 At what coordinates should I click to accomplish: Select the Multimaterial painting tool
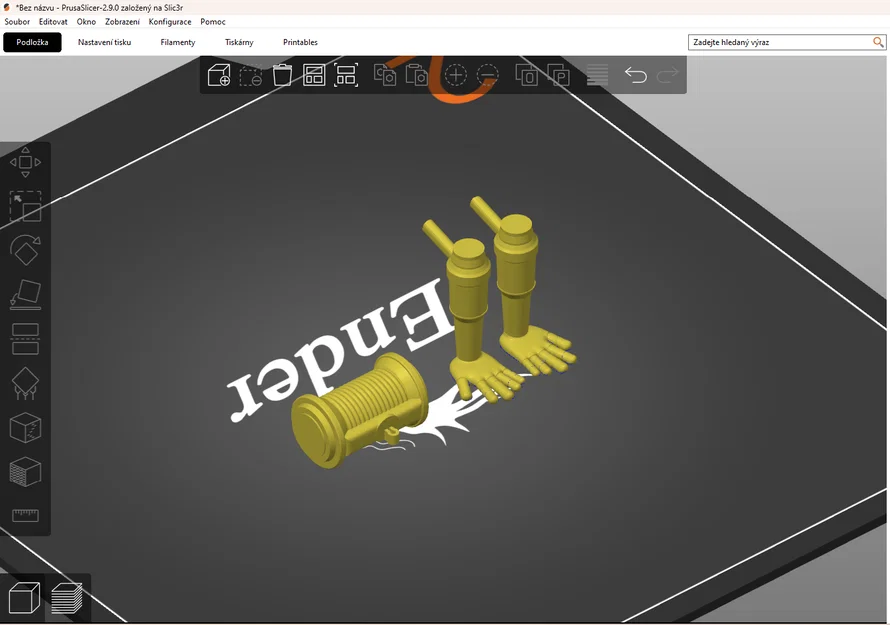pyautogui.click(x=26, y=472)
